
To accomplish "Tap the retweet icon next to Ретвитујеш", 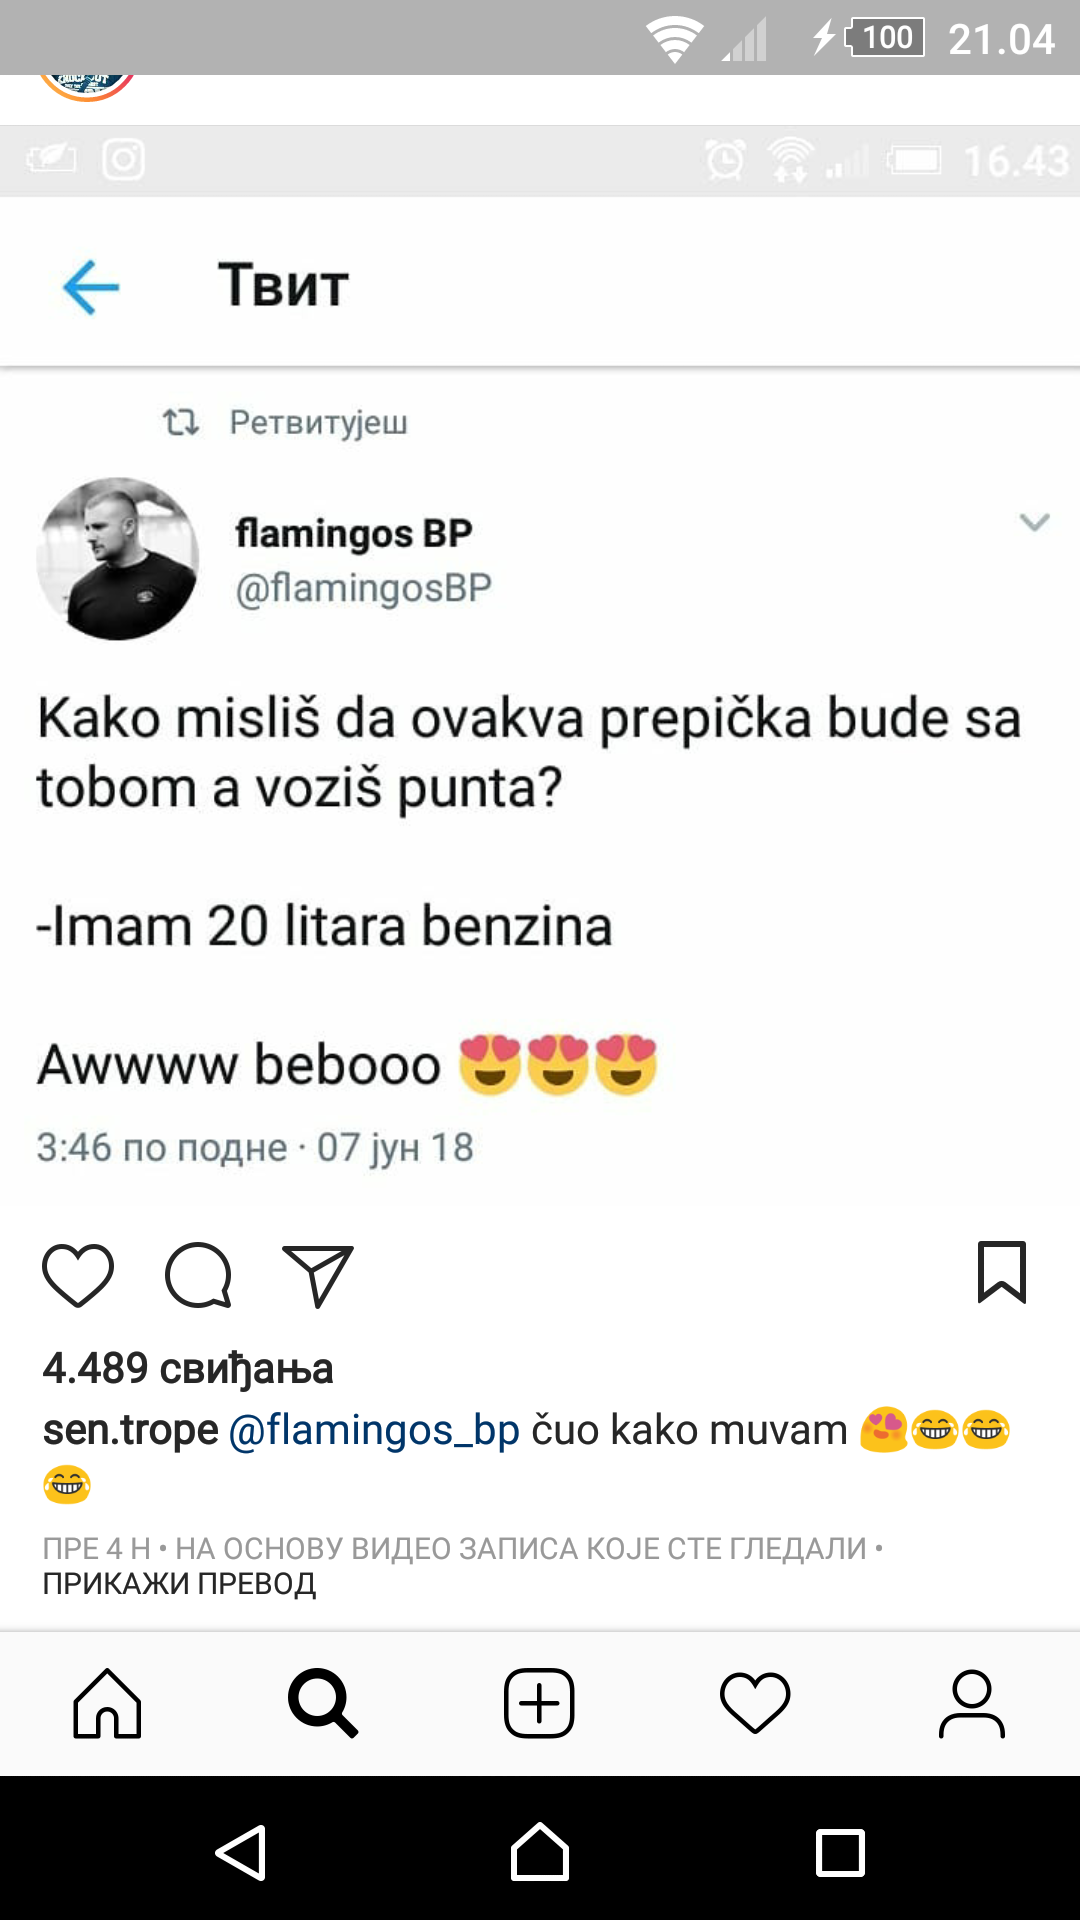I will pos(181,422).
